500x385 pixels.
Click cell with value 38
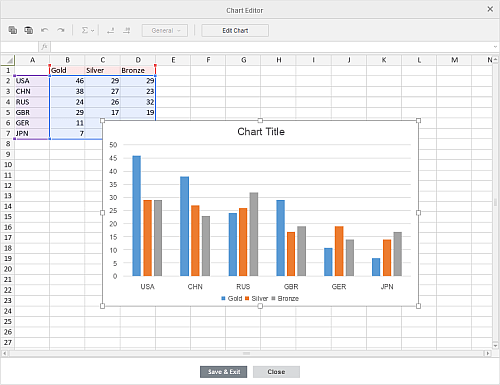point(67,91)
